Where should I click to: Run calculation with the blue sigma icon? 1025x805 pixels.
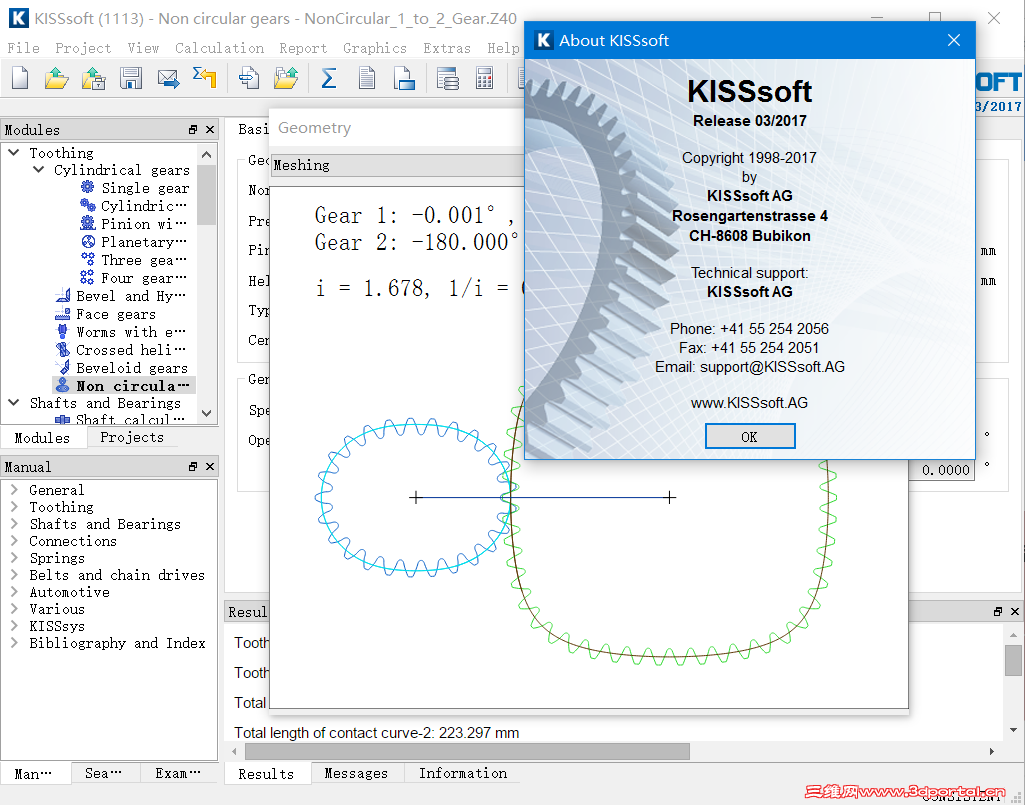point(329,78)
